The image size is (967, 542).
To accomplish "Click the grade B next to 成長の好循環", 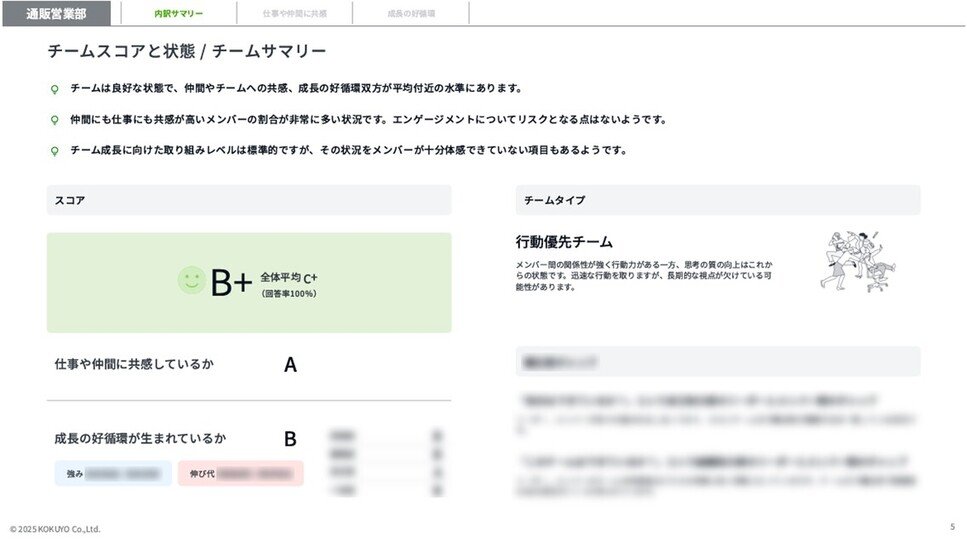I will click(x=290, y=439).
